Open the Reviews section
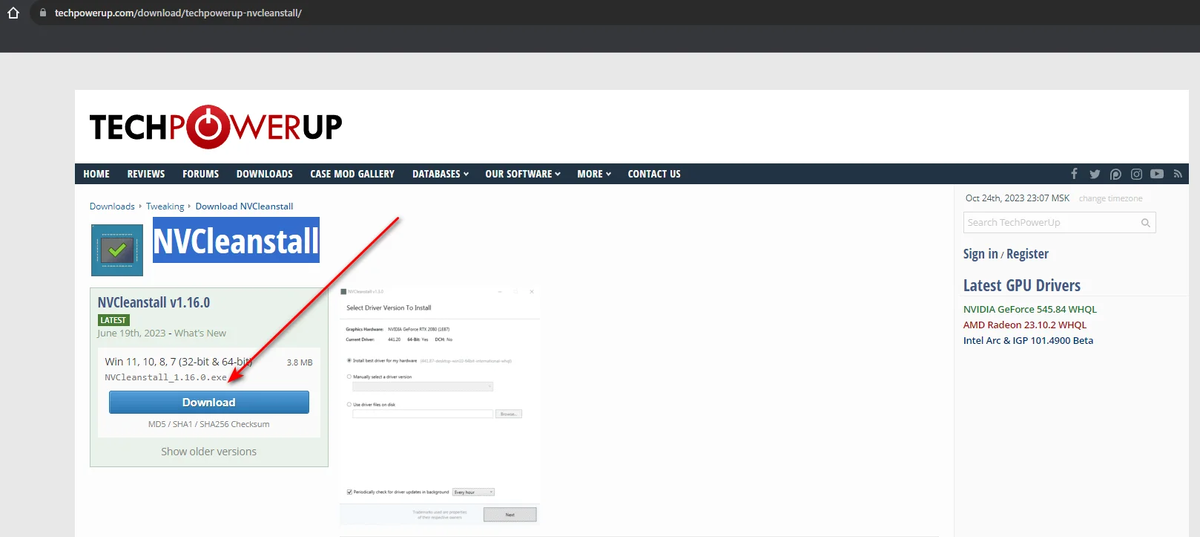Viewport: 1200px width, 537px height. pyautogui.click(x=146, y=174)
